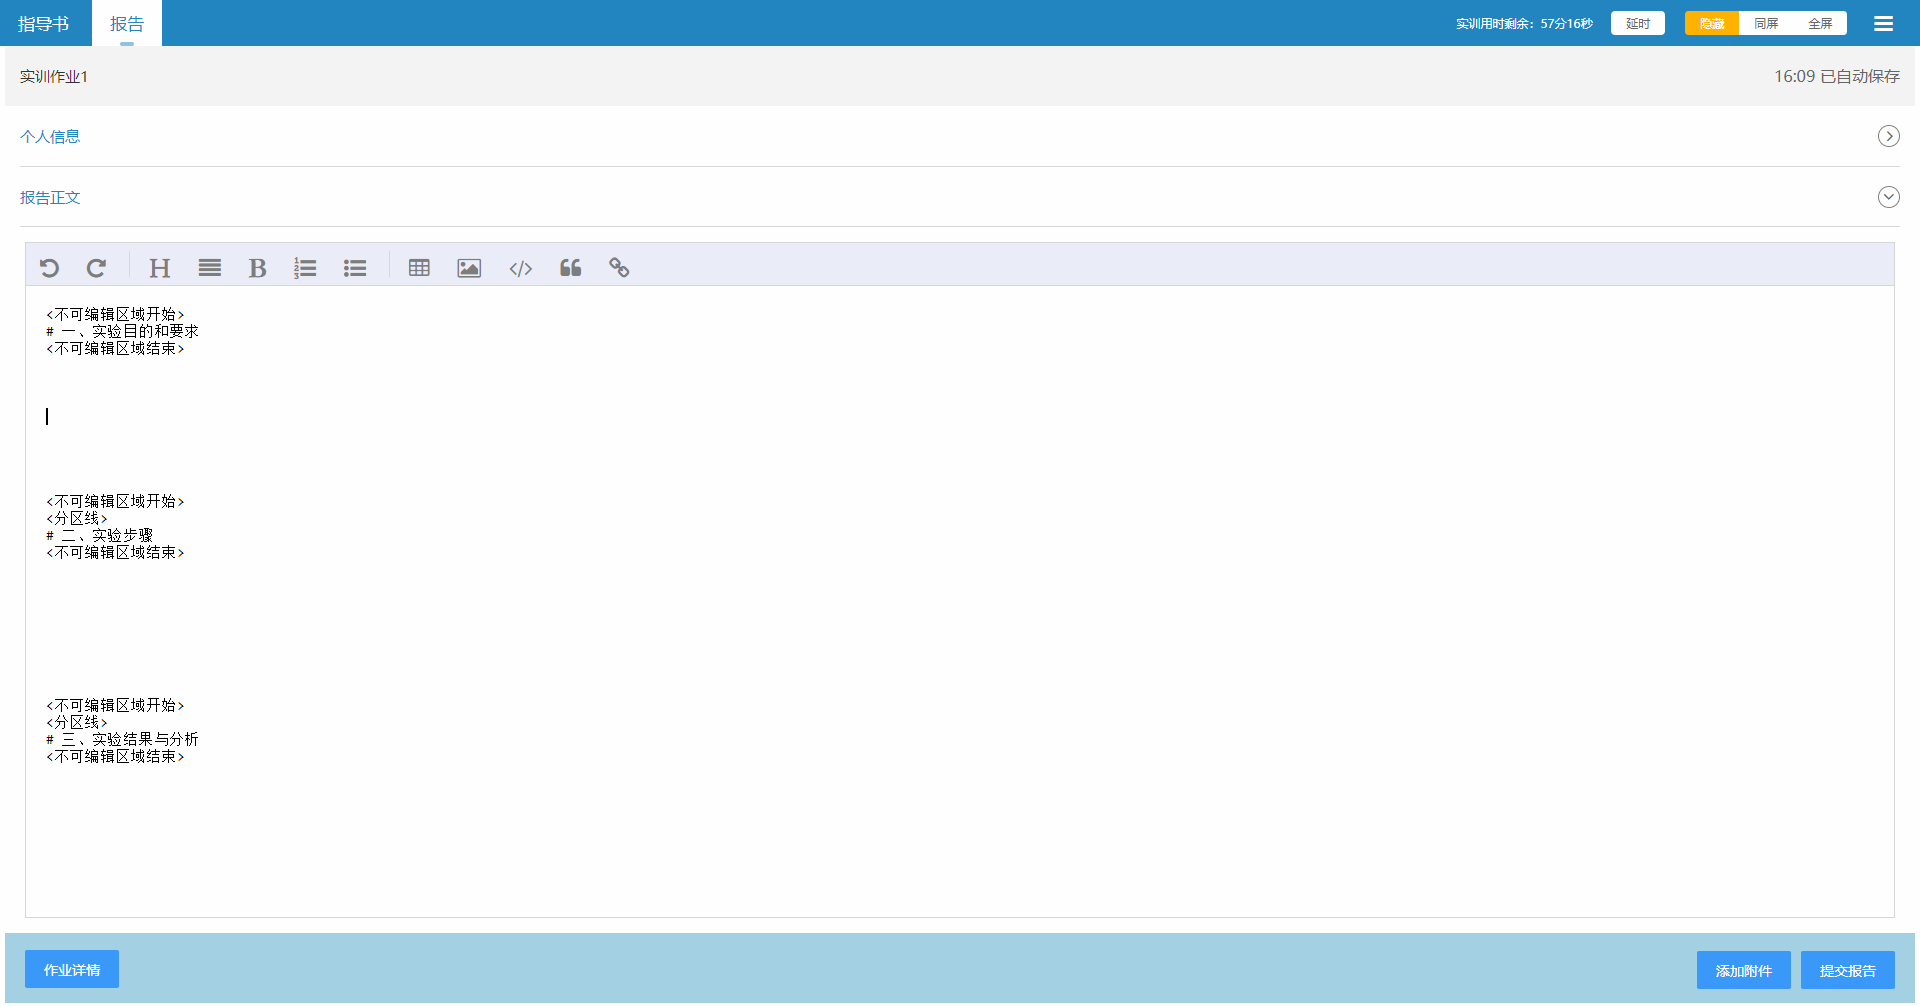Insert an unordered bullet list
Screen dimensions: 1920x1007
tap(355, 268)
